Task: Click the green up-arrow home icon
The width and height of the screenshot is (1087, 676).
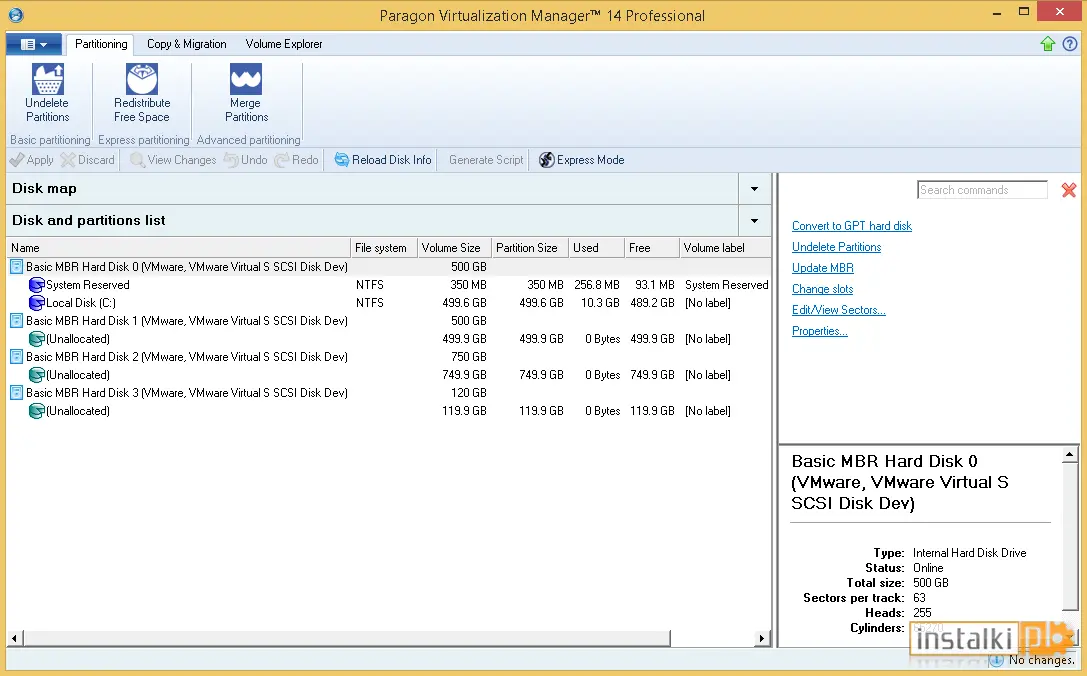Action: coord(1047,44)
